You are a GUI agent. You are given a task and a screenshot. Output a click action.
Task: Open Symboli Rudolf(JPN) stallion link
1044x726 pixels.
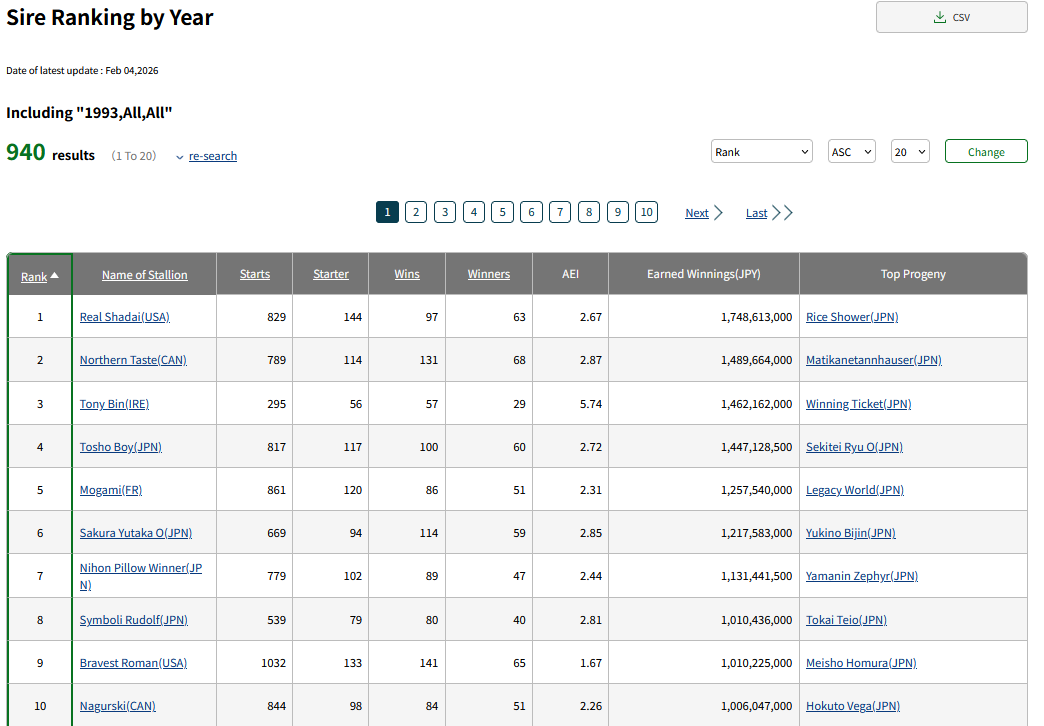[x=134, y=620]
